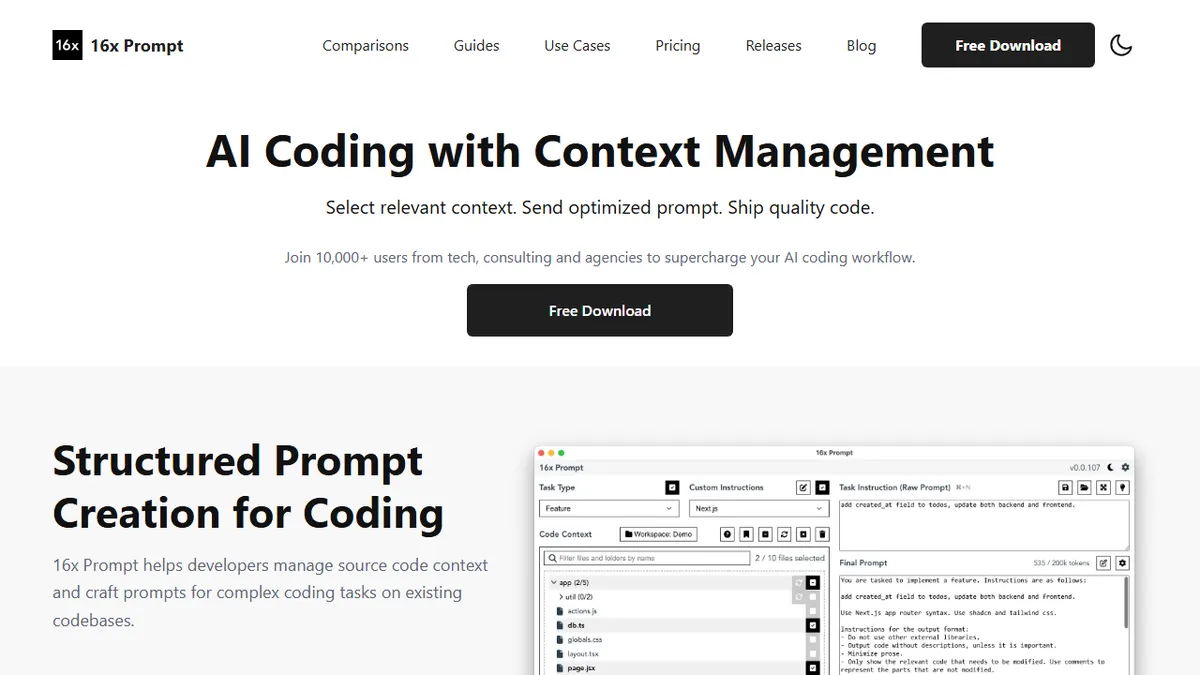Click inside the Task Instruction text area
The image size is (1200, 675).
point(984,525)
